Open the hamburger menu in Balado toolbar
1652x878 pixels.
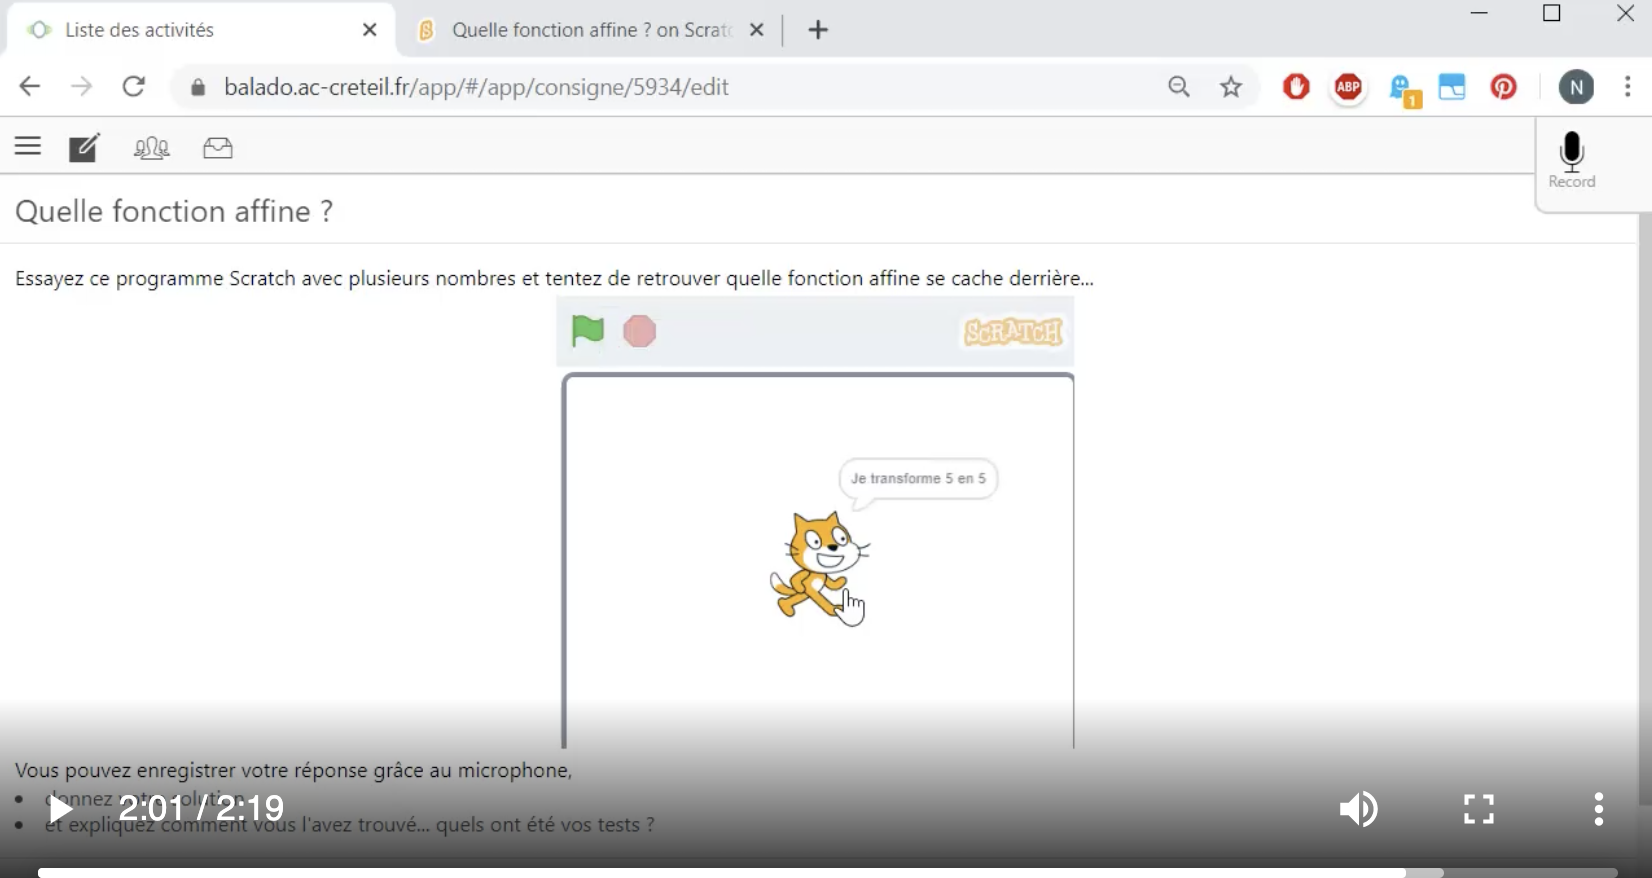pyautogui.click(x=28, y=147)
